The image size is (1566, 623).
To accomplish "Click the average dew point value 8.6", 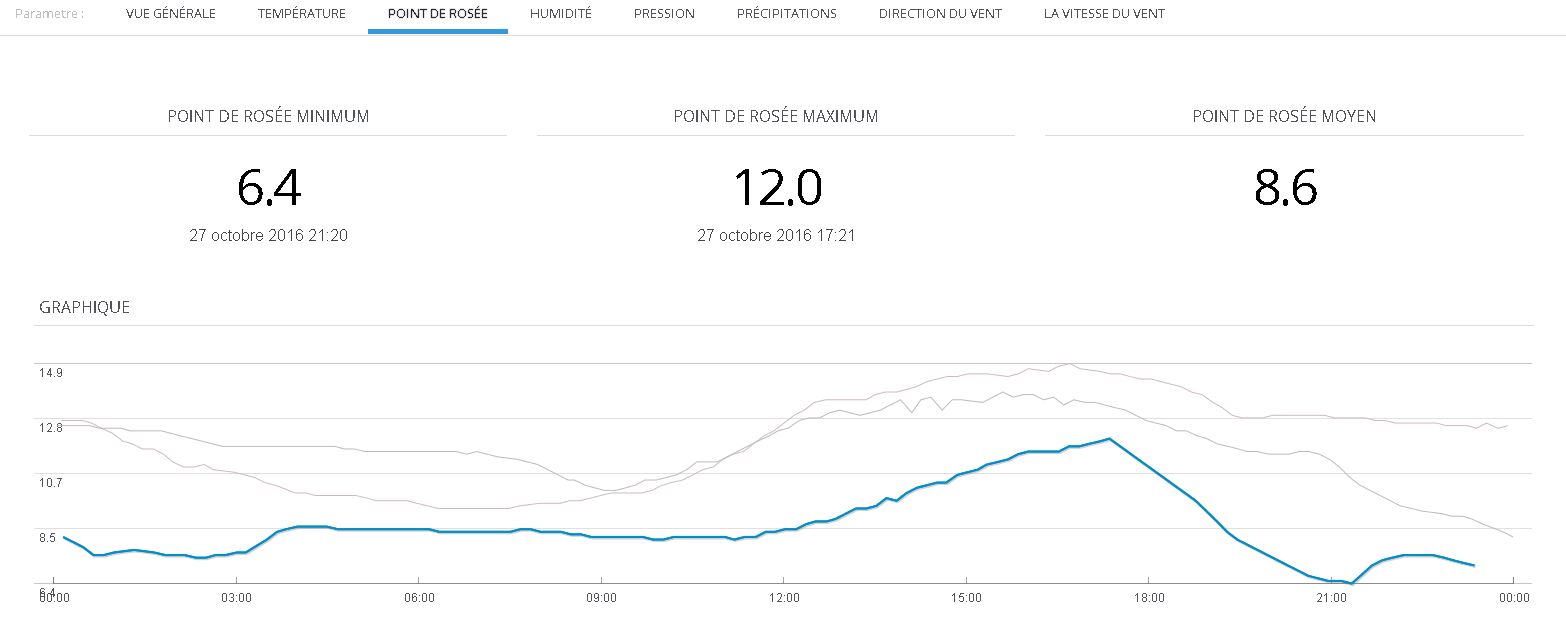I will [1285, 188].
